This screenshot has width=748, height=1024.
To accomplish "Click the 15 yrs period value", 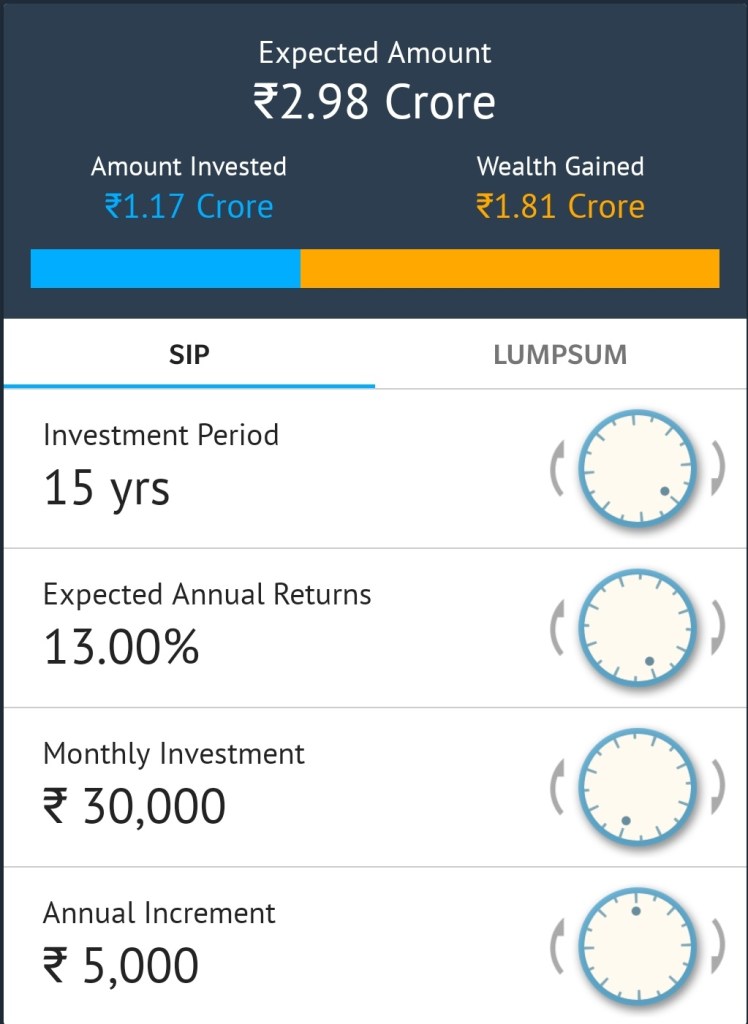I will pos(107,489).
